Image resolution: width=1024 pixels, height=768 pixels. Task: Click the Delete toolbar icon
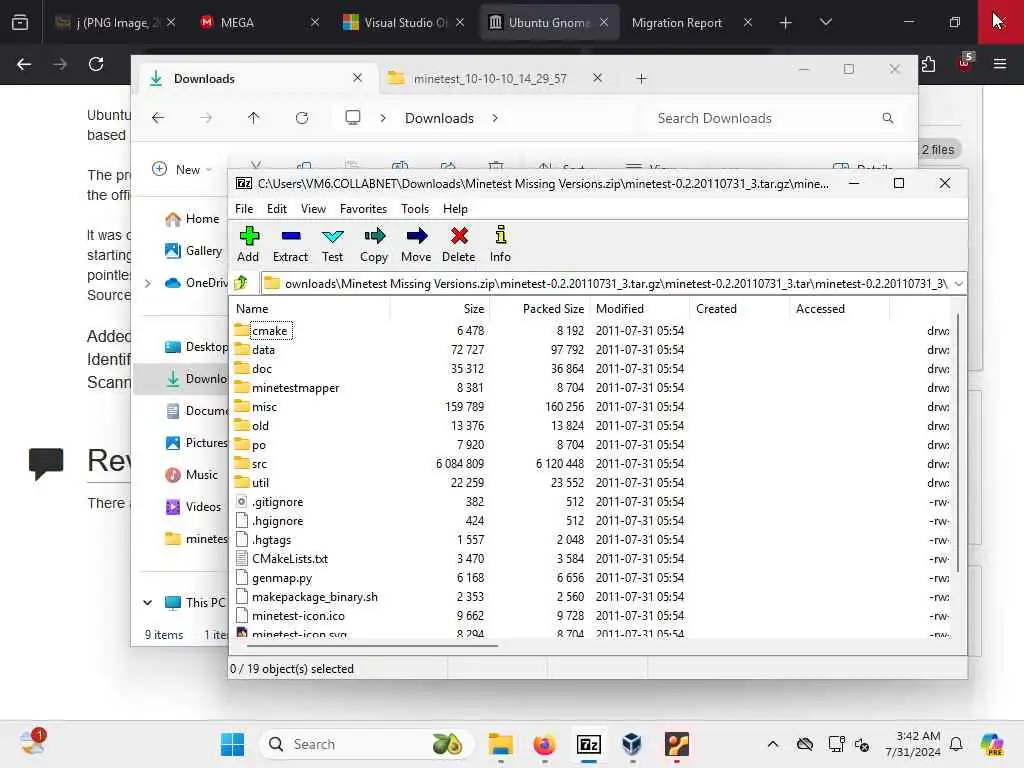tap(458, 244)
